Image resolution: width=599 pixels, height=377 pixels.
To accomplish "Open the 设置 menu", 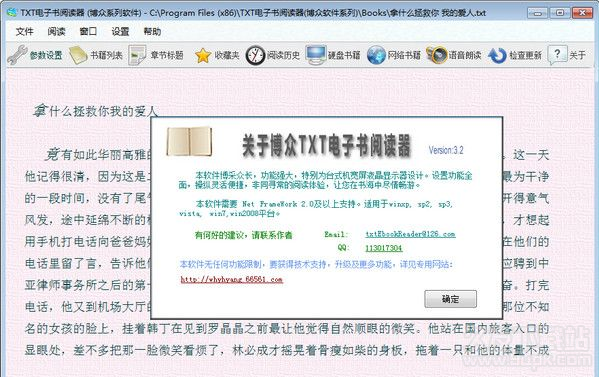I will (120, 31).
